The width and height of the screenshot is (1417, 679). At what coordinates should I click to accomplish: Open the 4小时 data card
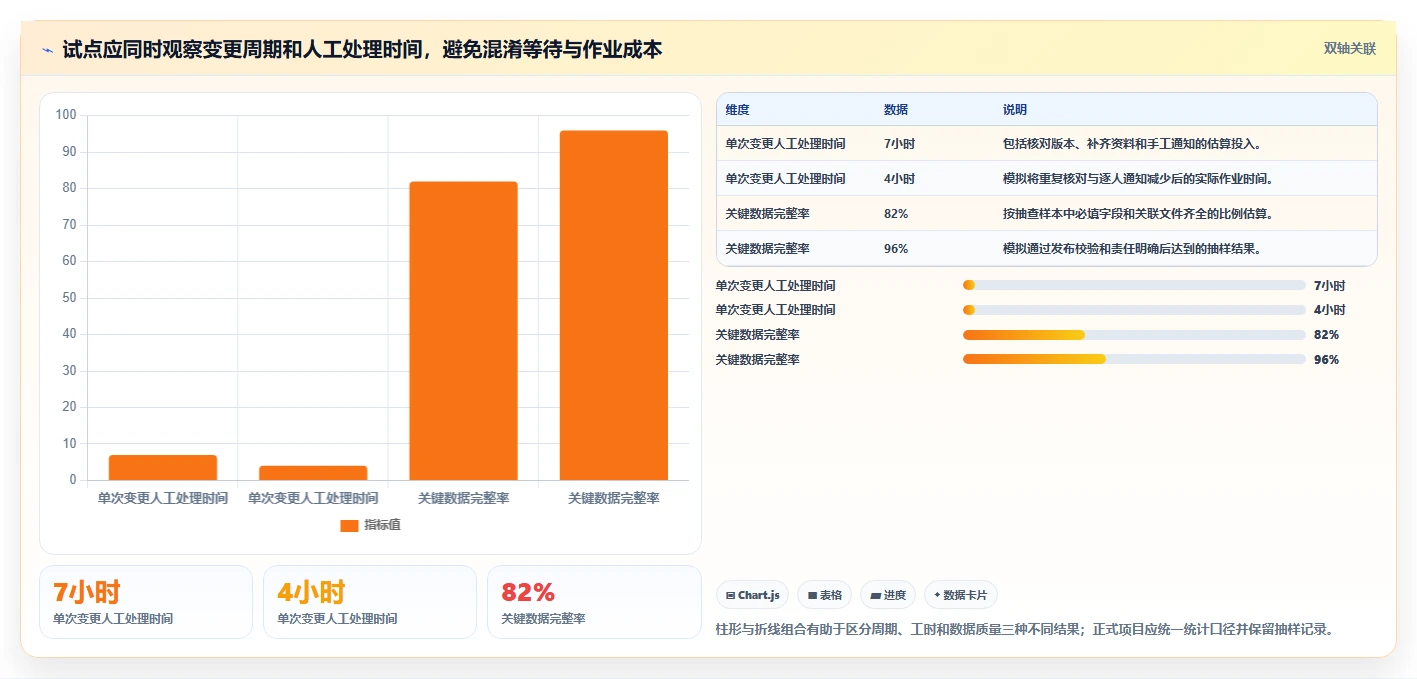point(370,602)
